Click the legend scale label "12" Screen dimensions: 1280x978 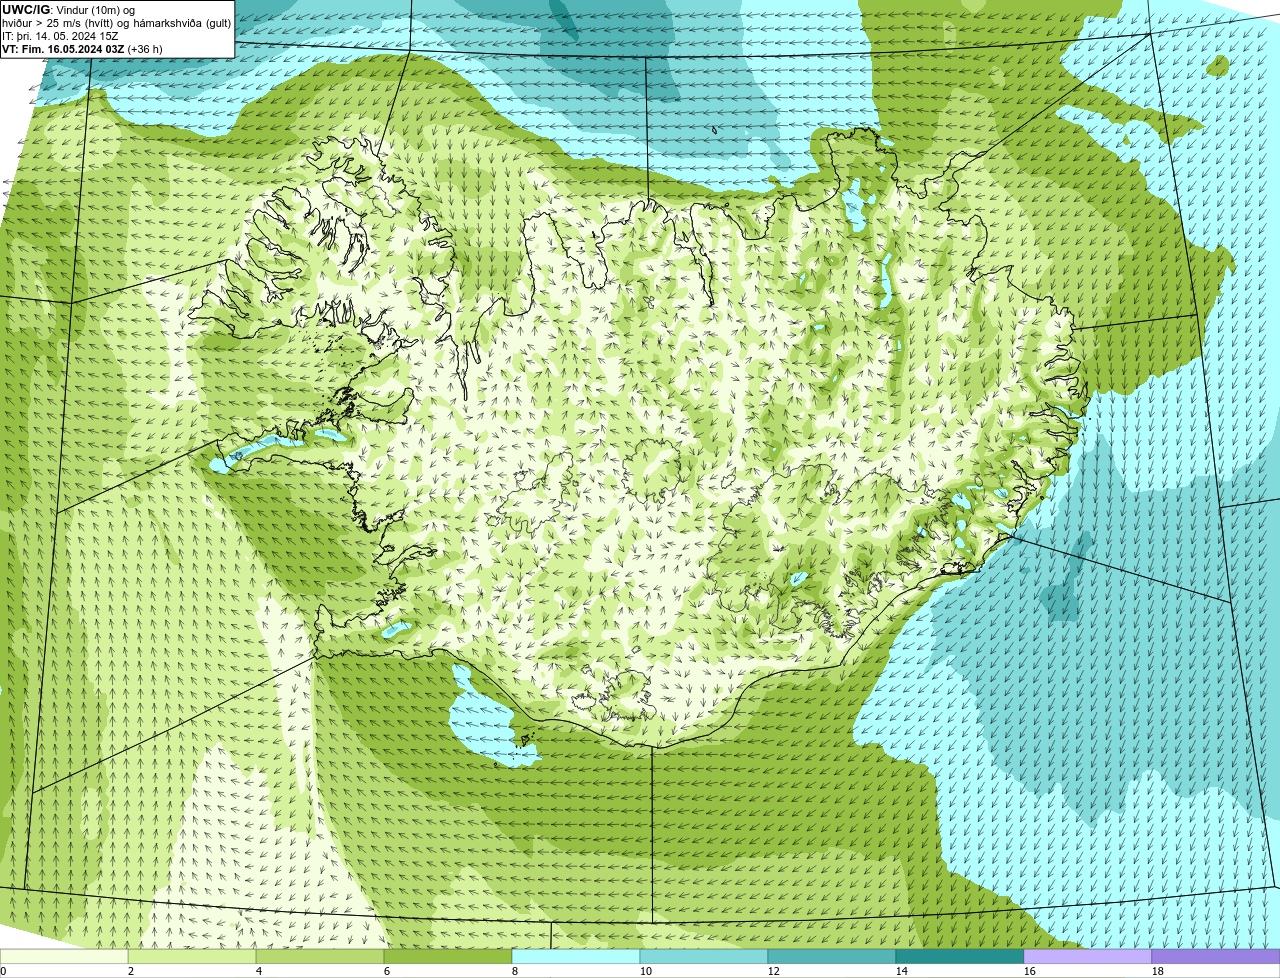point(774,971)
